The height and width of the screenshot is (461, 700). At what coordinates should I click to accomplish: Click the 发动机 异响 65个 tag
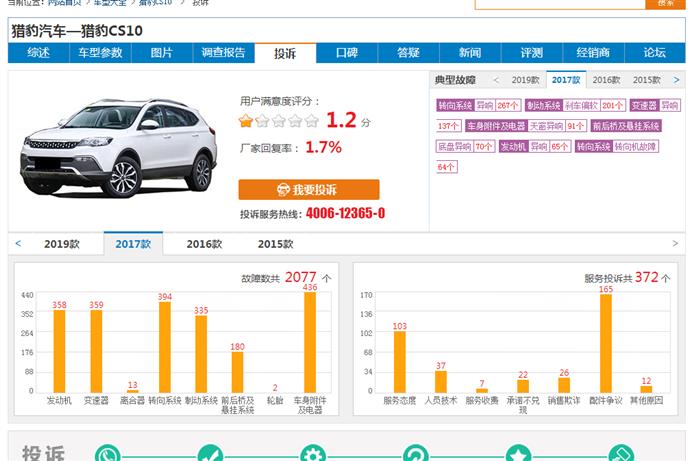pos(535,146)
